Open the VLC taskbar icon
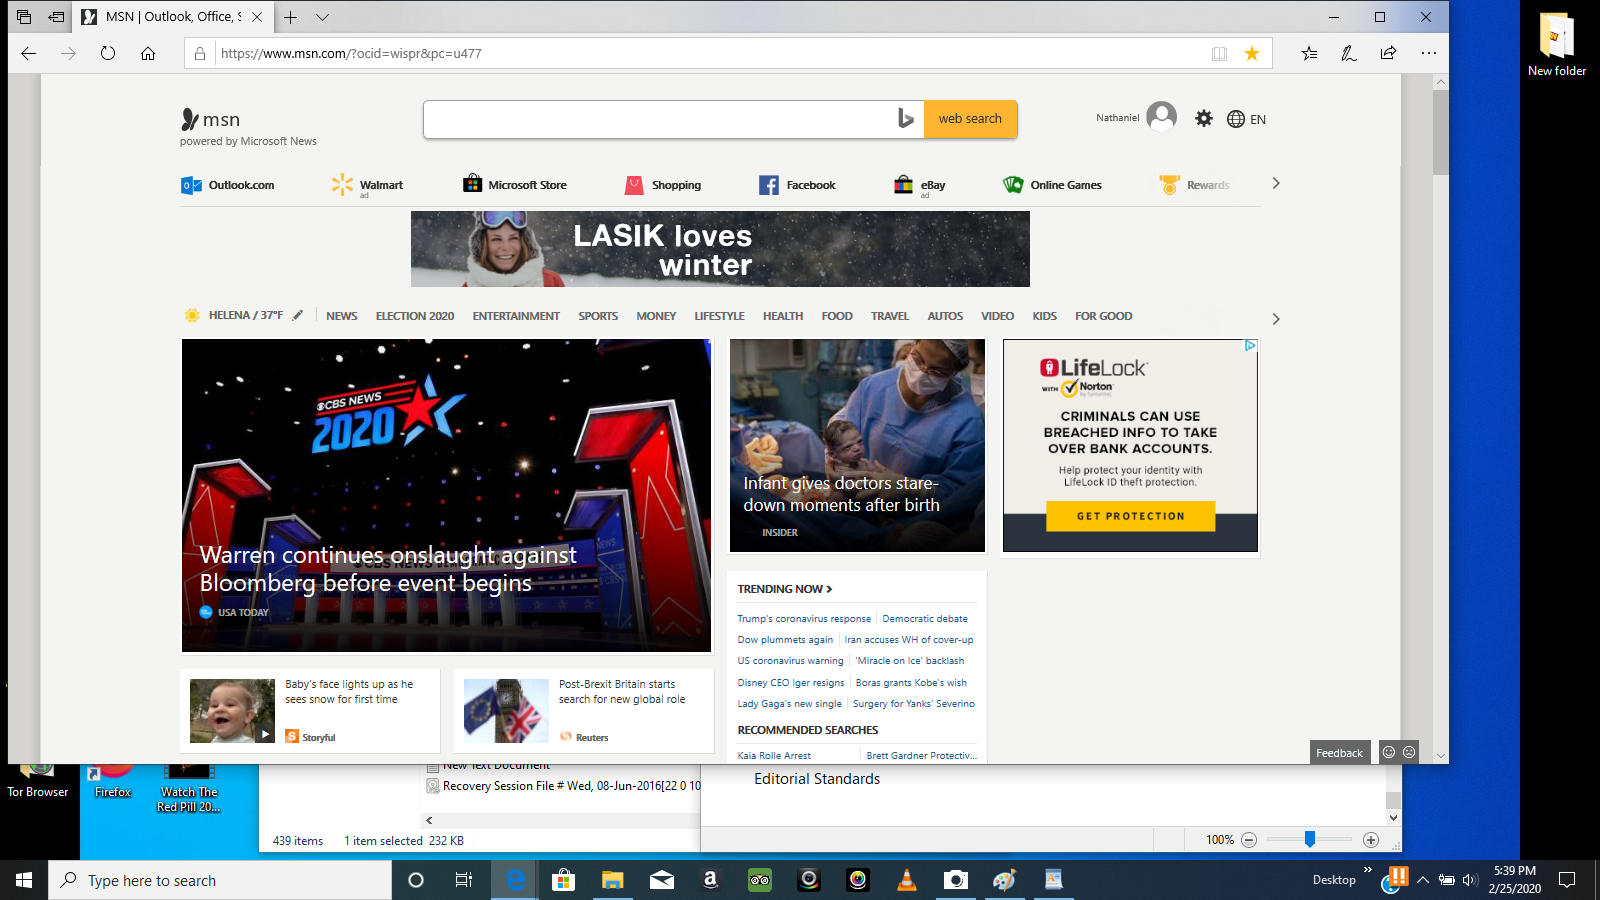1600x900 pixels. coord(907,880)
